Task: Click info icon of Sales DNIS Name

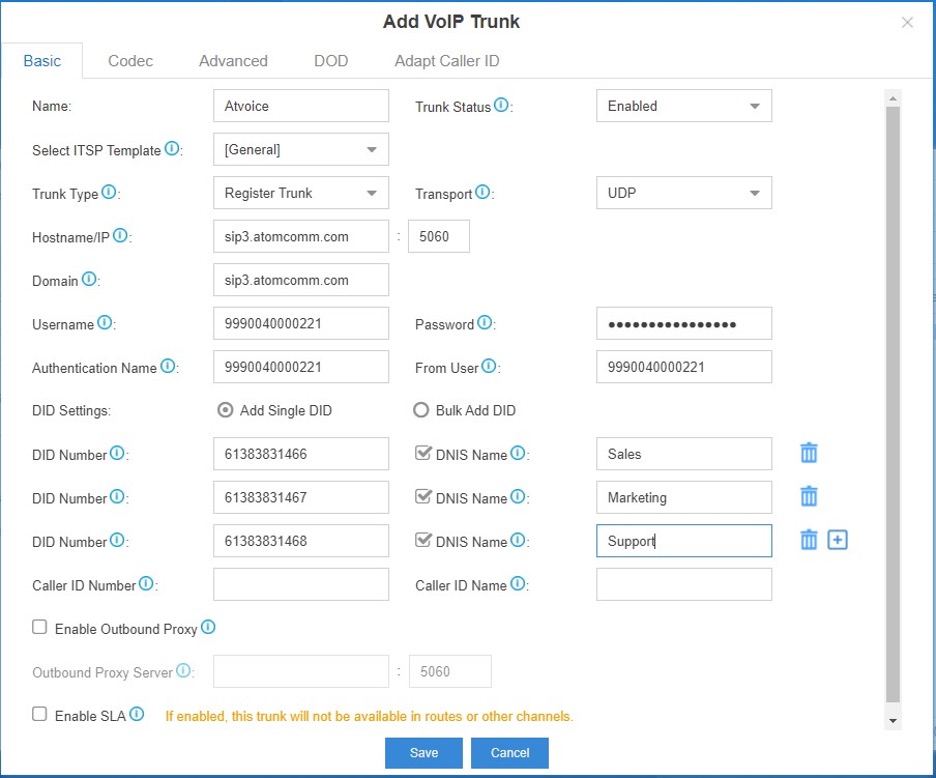Action: pyautogui.click(x=518, y=453)
